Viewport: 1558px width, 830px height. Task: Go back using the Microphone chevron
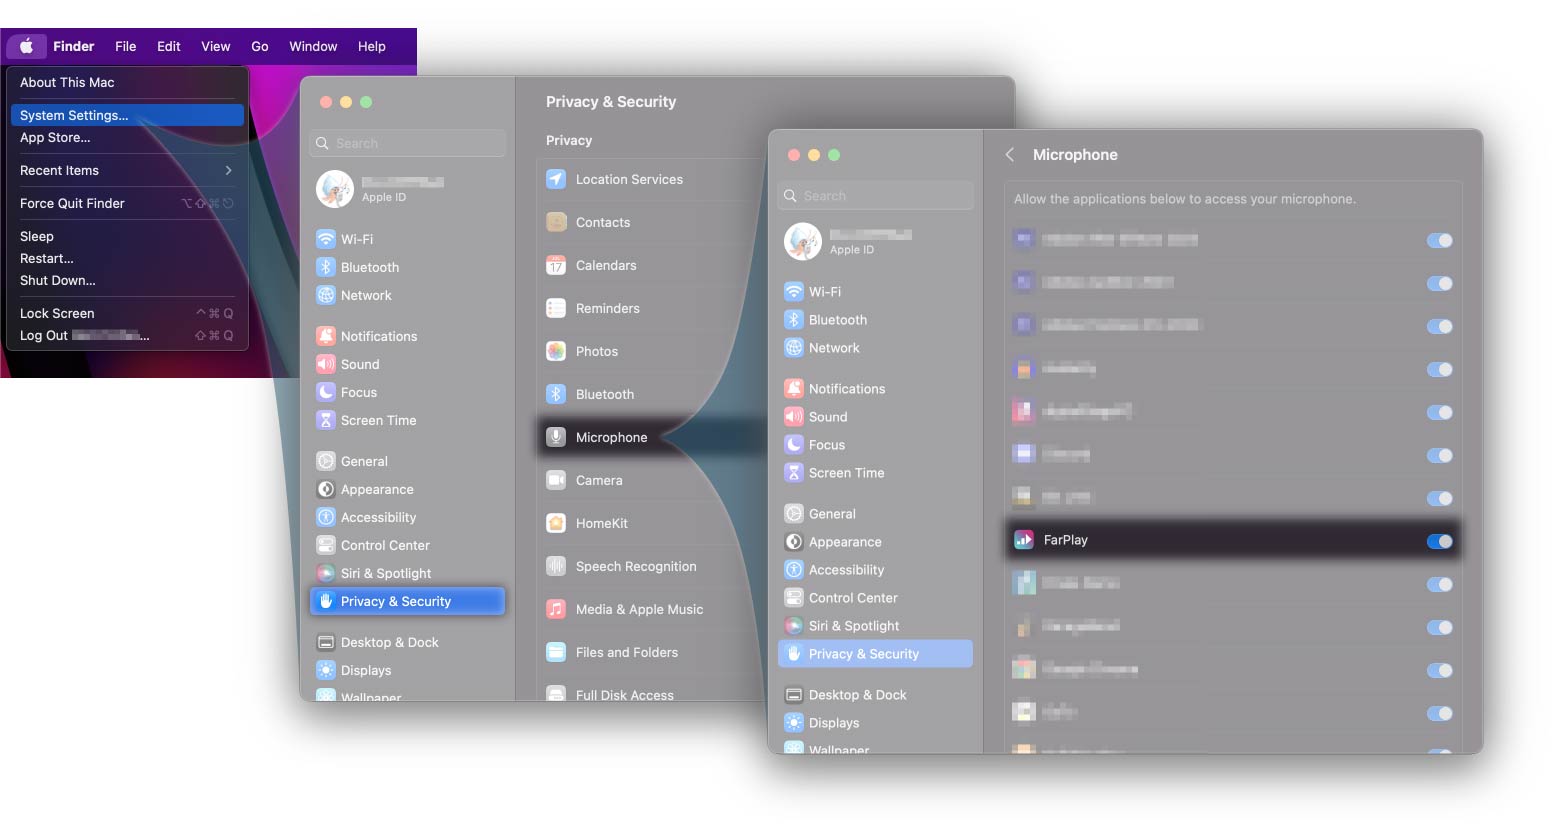pos(1010,155)
